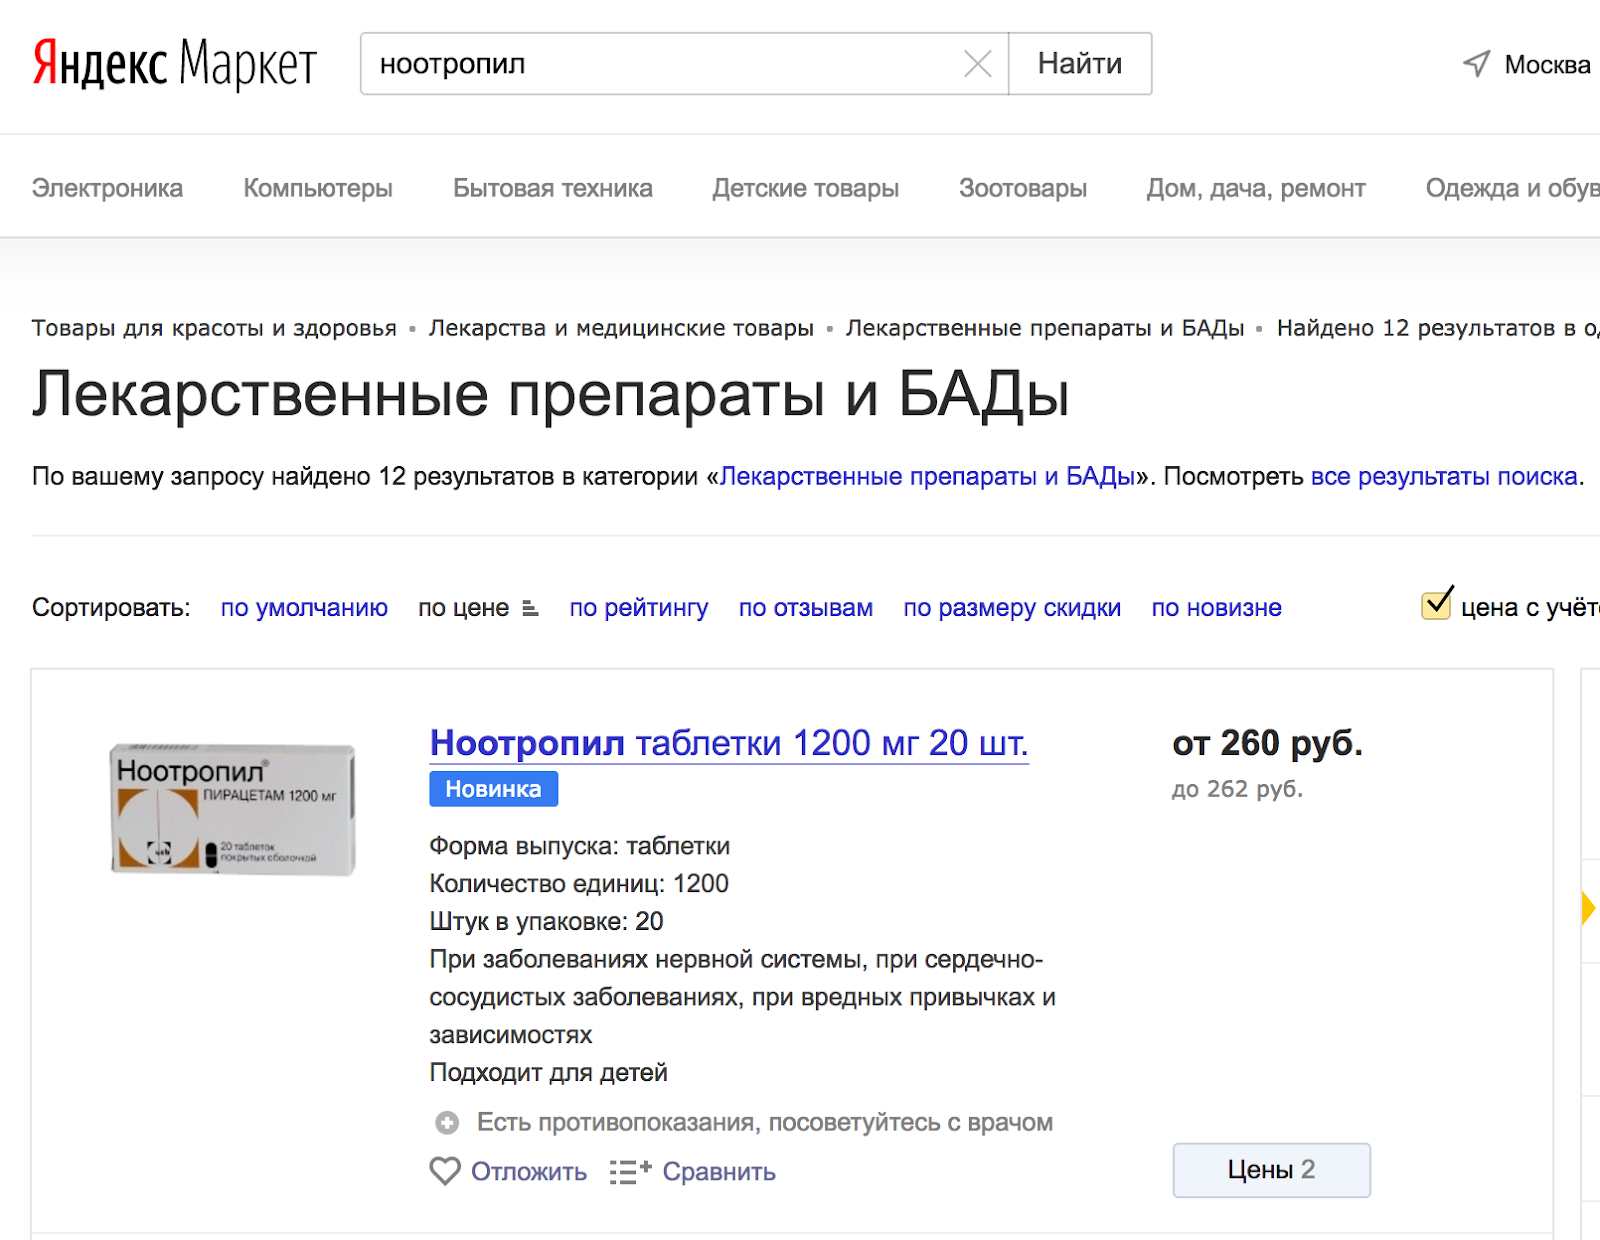Open the Москва region selector
The height and width of the screenshot is (1240, 1600).
(1547, 65)
